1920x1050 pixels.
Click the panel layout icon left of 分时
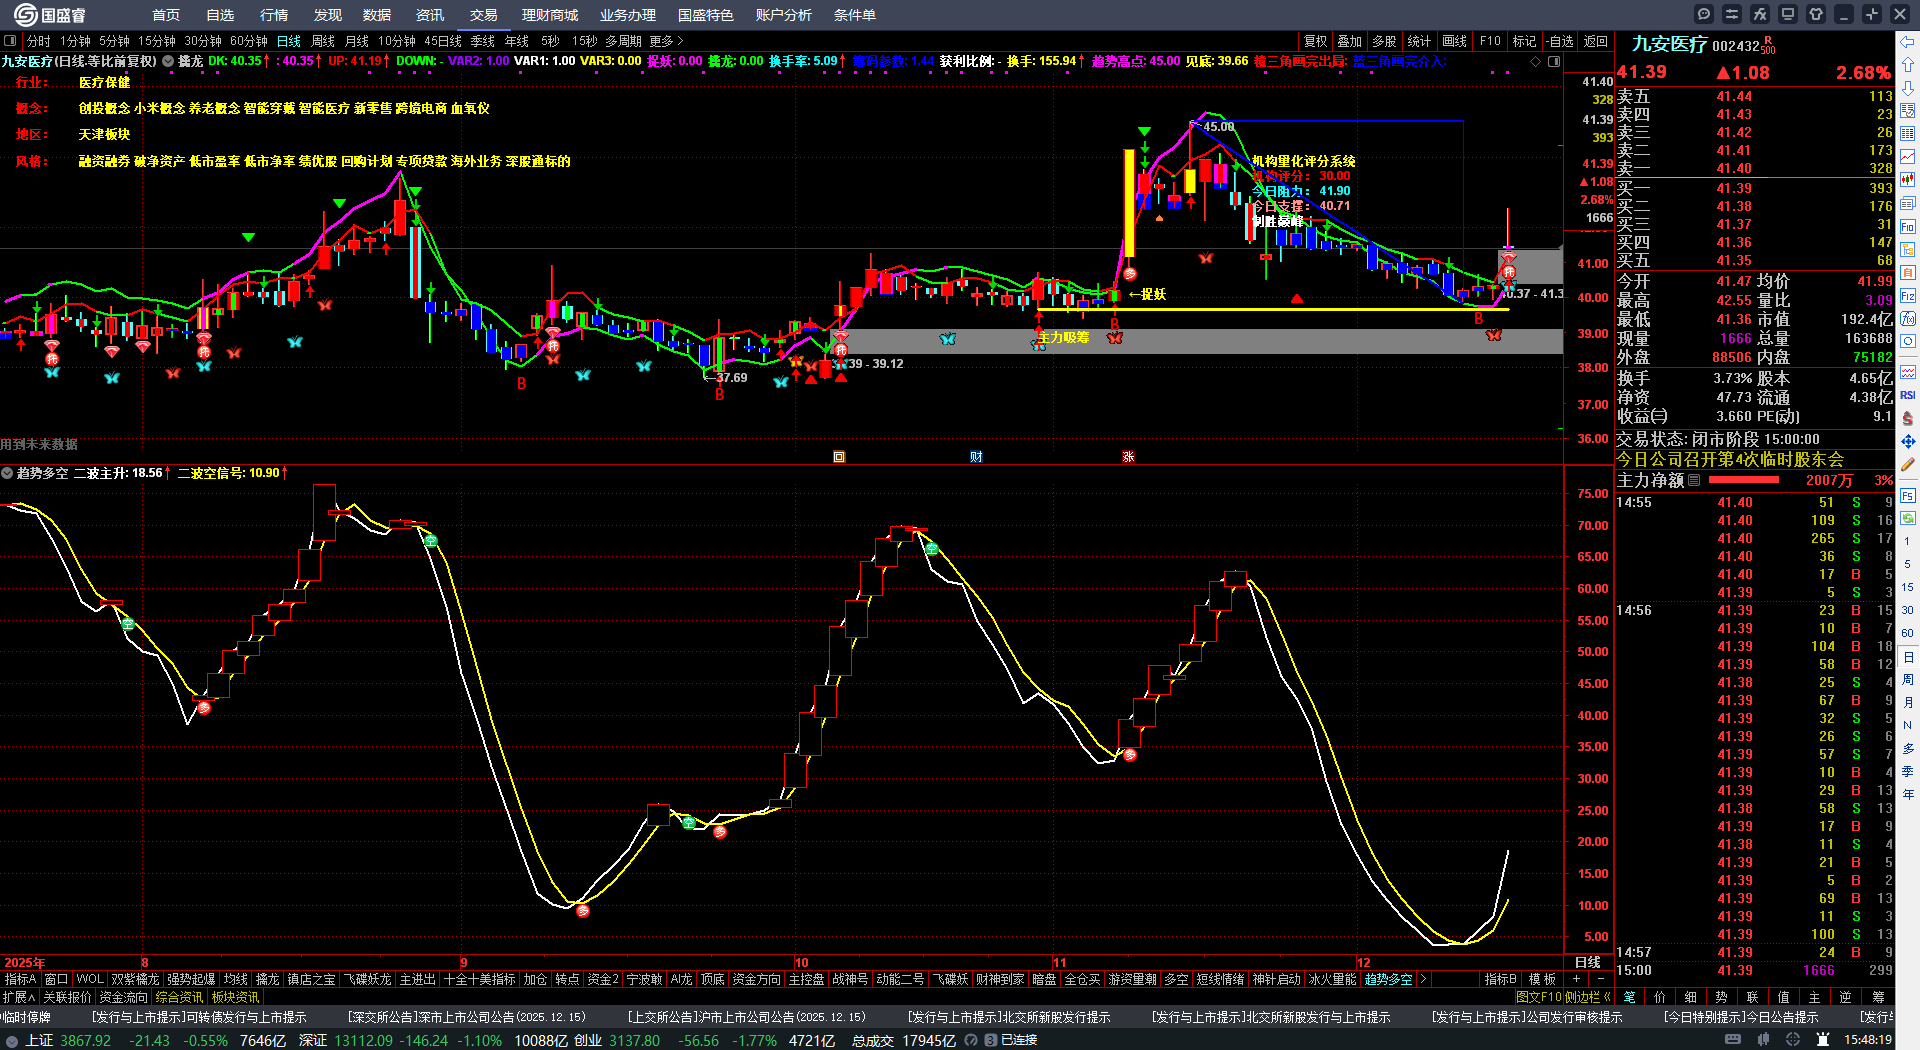pyautogui.click(x=10, y=41)
